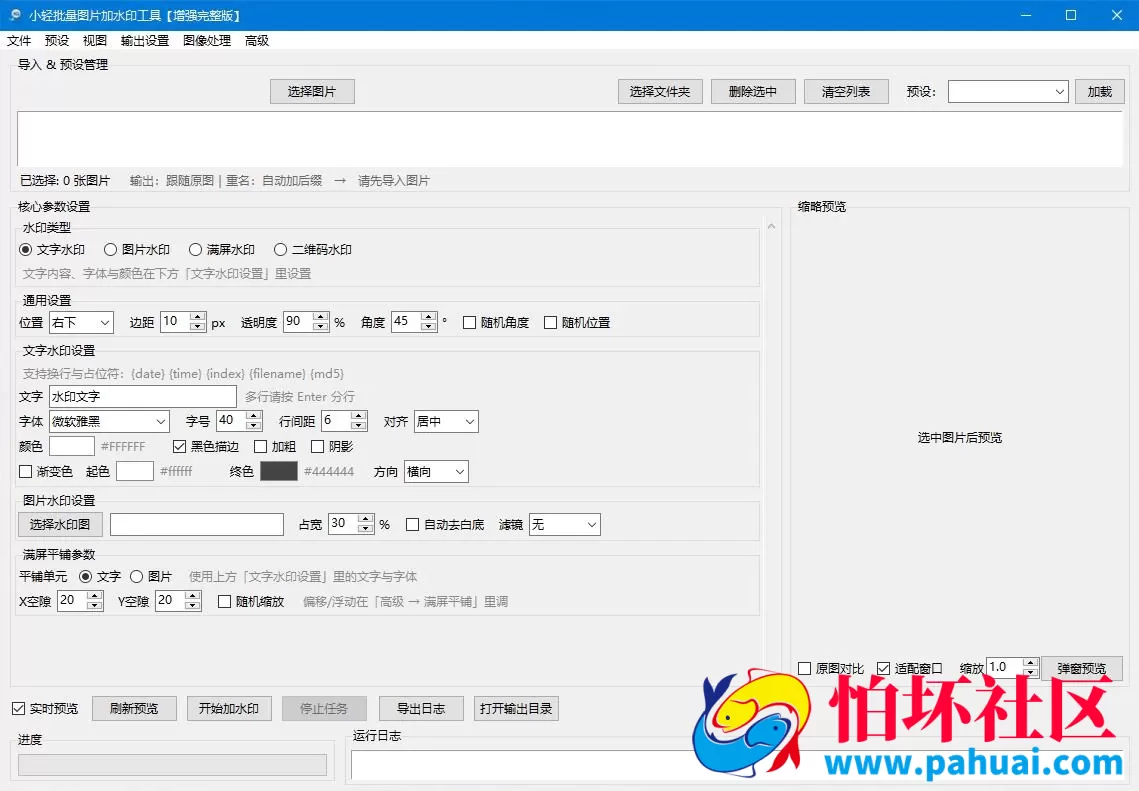Increase the 占宽 percentage with up arrow
Image resolution: width=1139 pixels, height=791 pixels.
(366, 519)
